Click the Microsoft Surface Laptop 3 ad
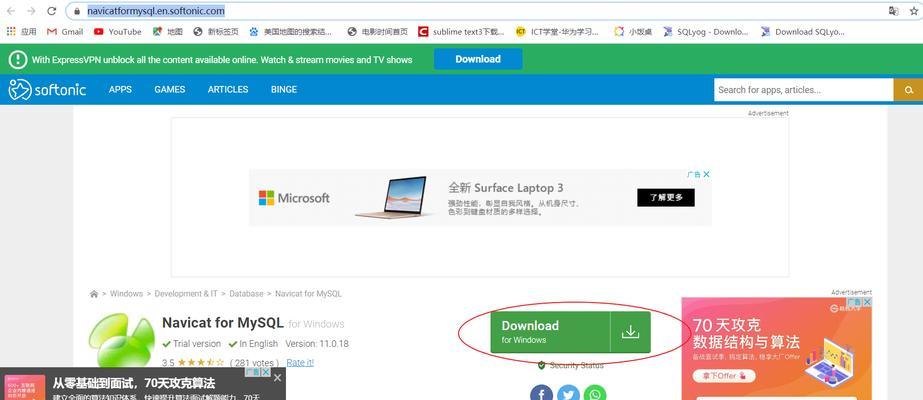The image size is (923, 400). pyautogui.click(x=480, y=198)
